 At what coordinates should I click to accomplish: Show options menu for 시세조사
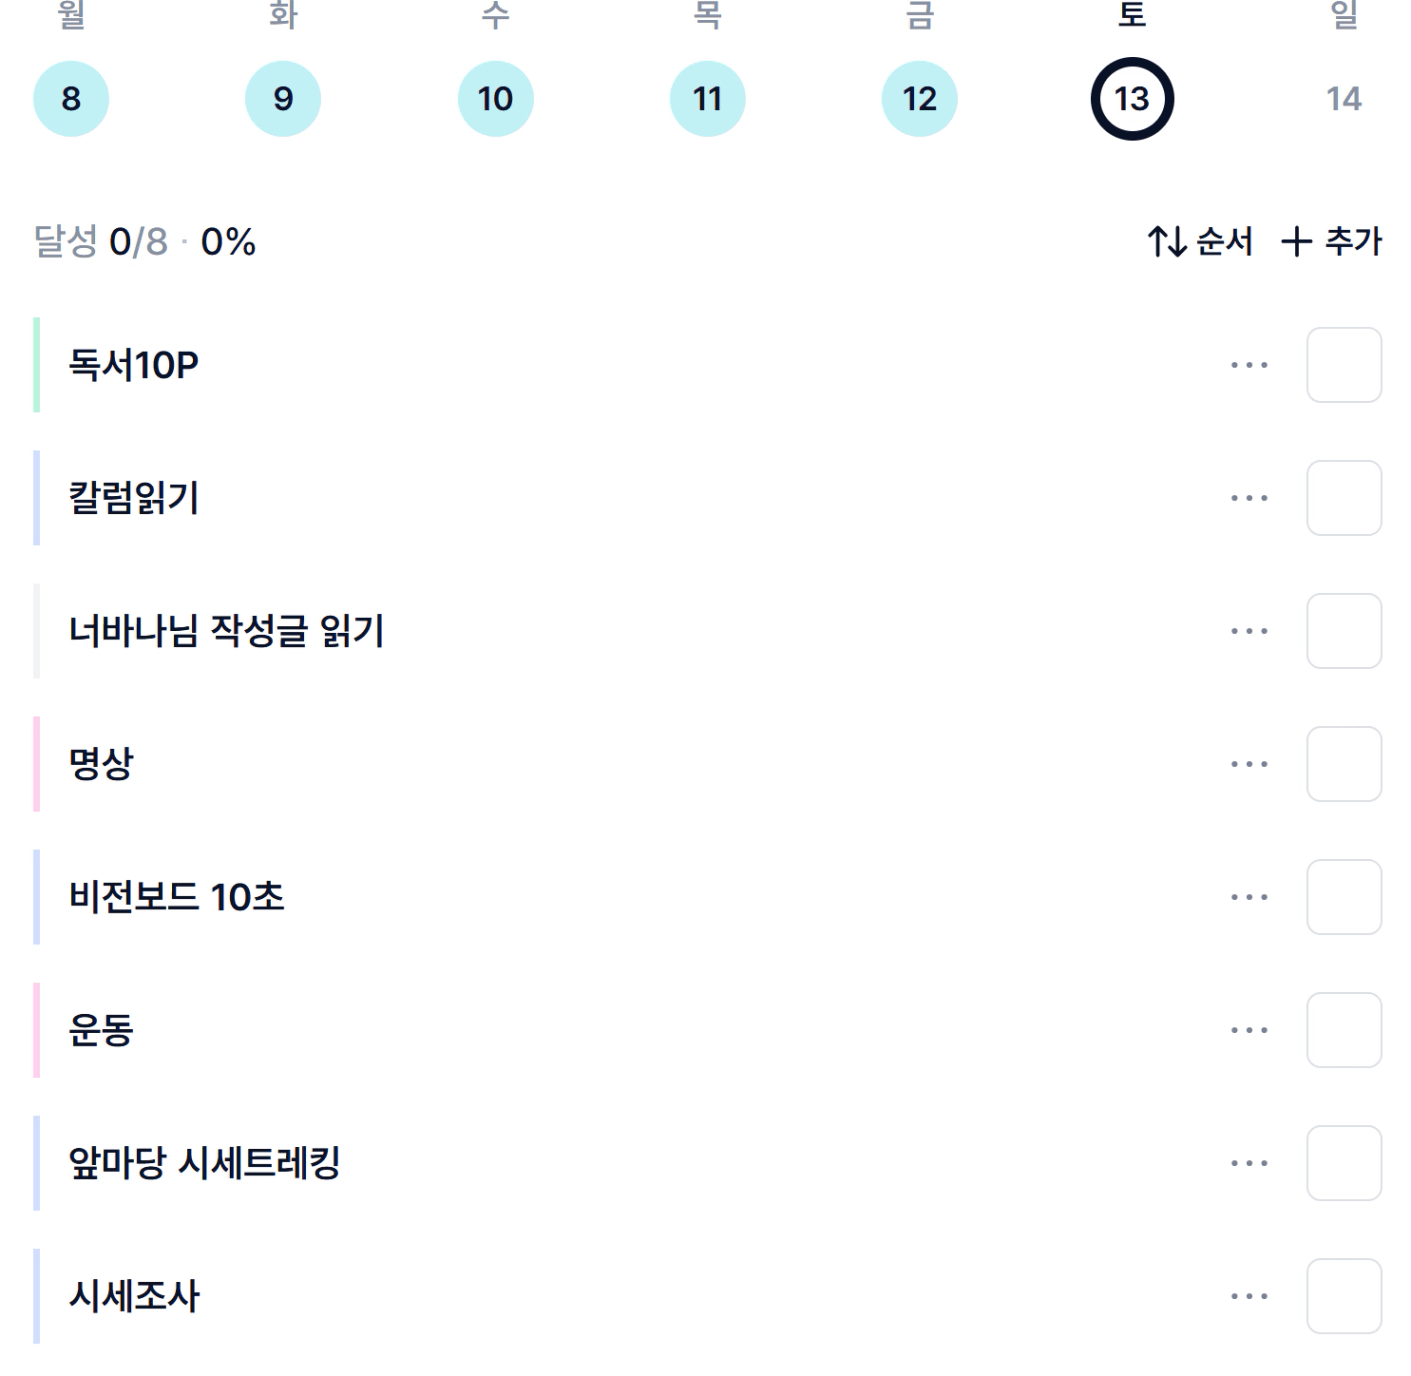(x=1249, y=1296)
